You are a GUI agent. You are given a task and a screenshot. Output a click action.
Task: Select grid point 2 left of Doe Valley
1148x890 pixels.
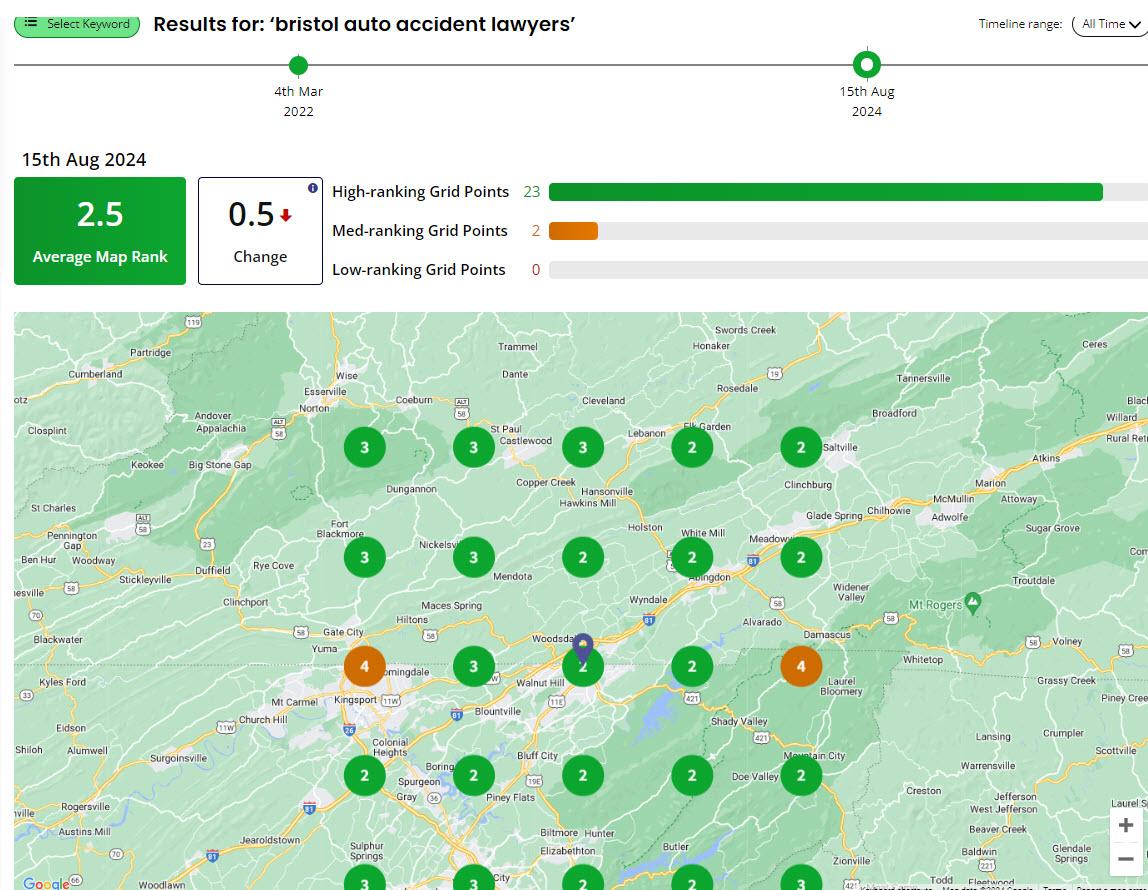692,775
